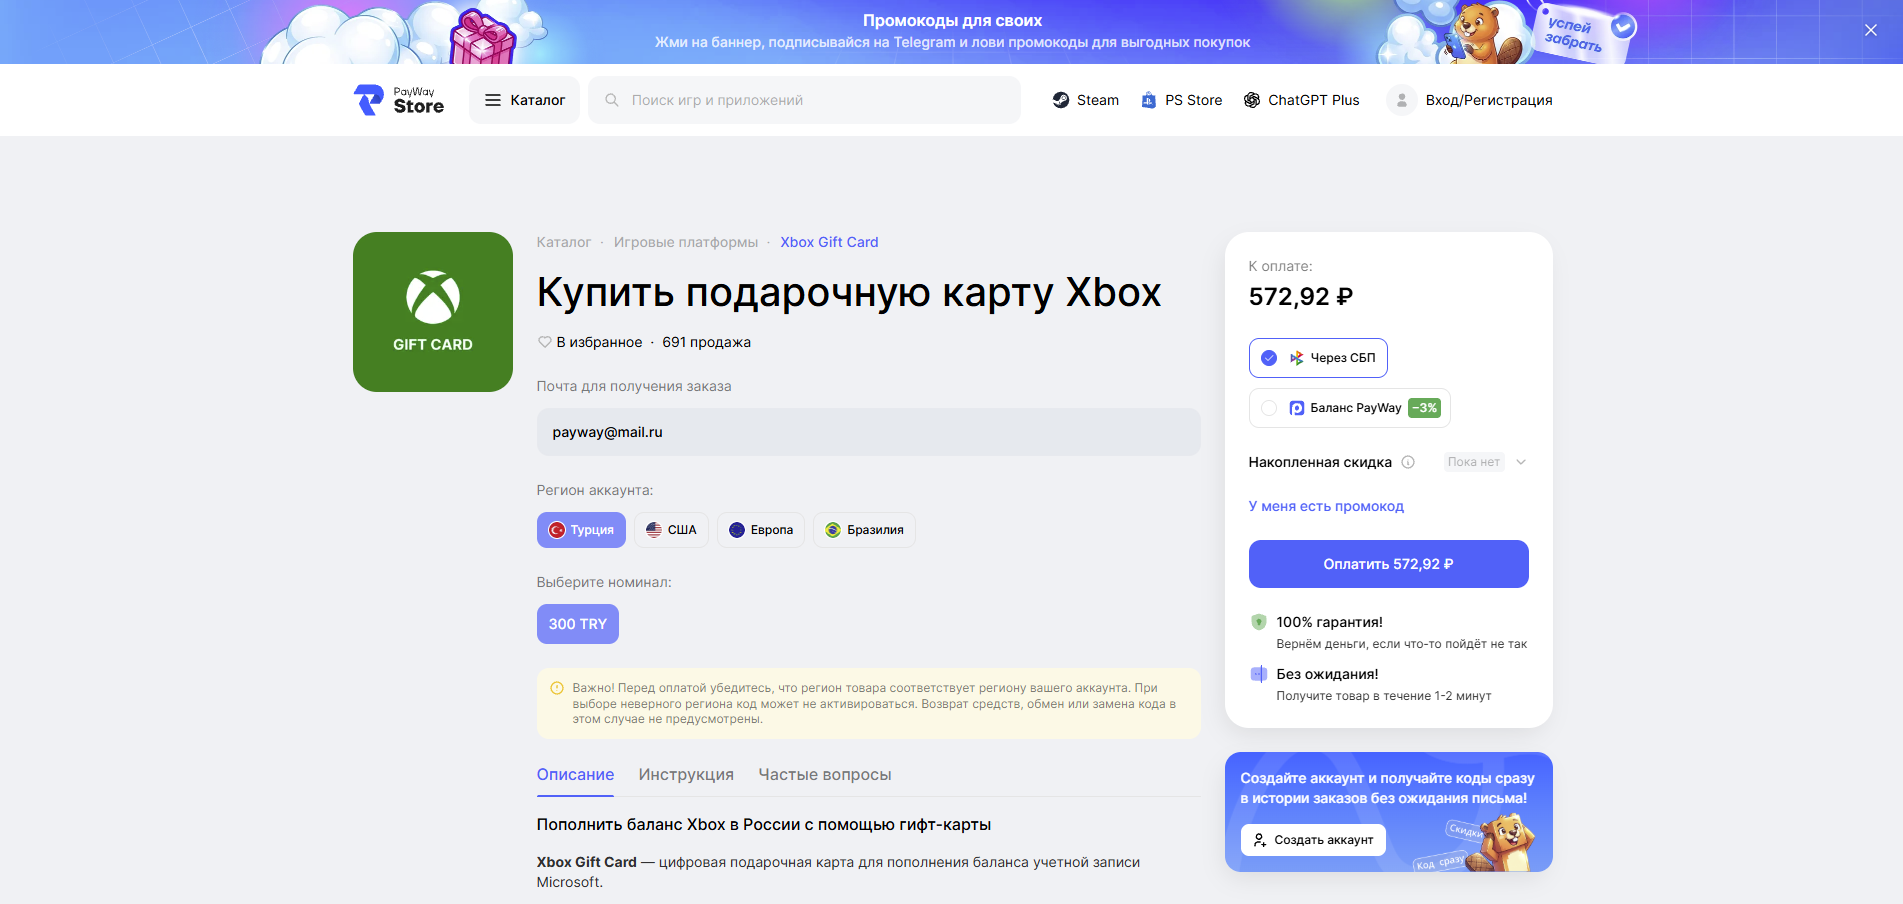The height and width of the screenshot is (904, 1903).
Task: Open Xbox Gift Card breadcrumb link
Action: click(829, 242)
